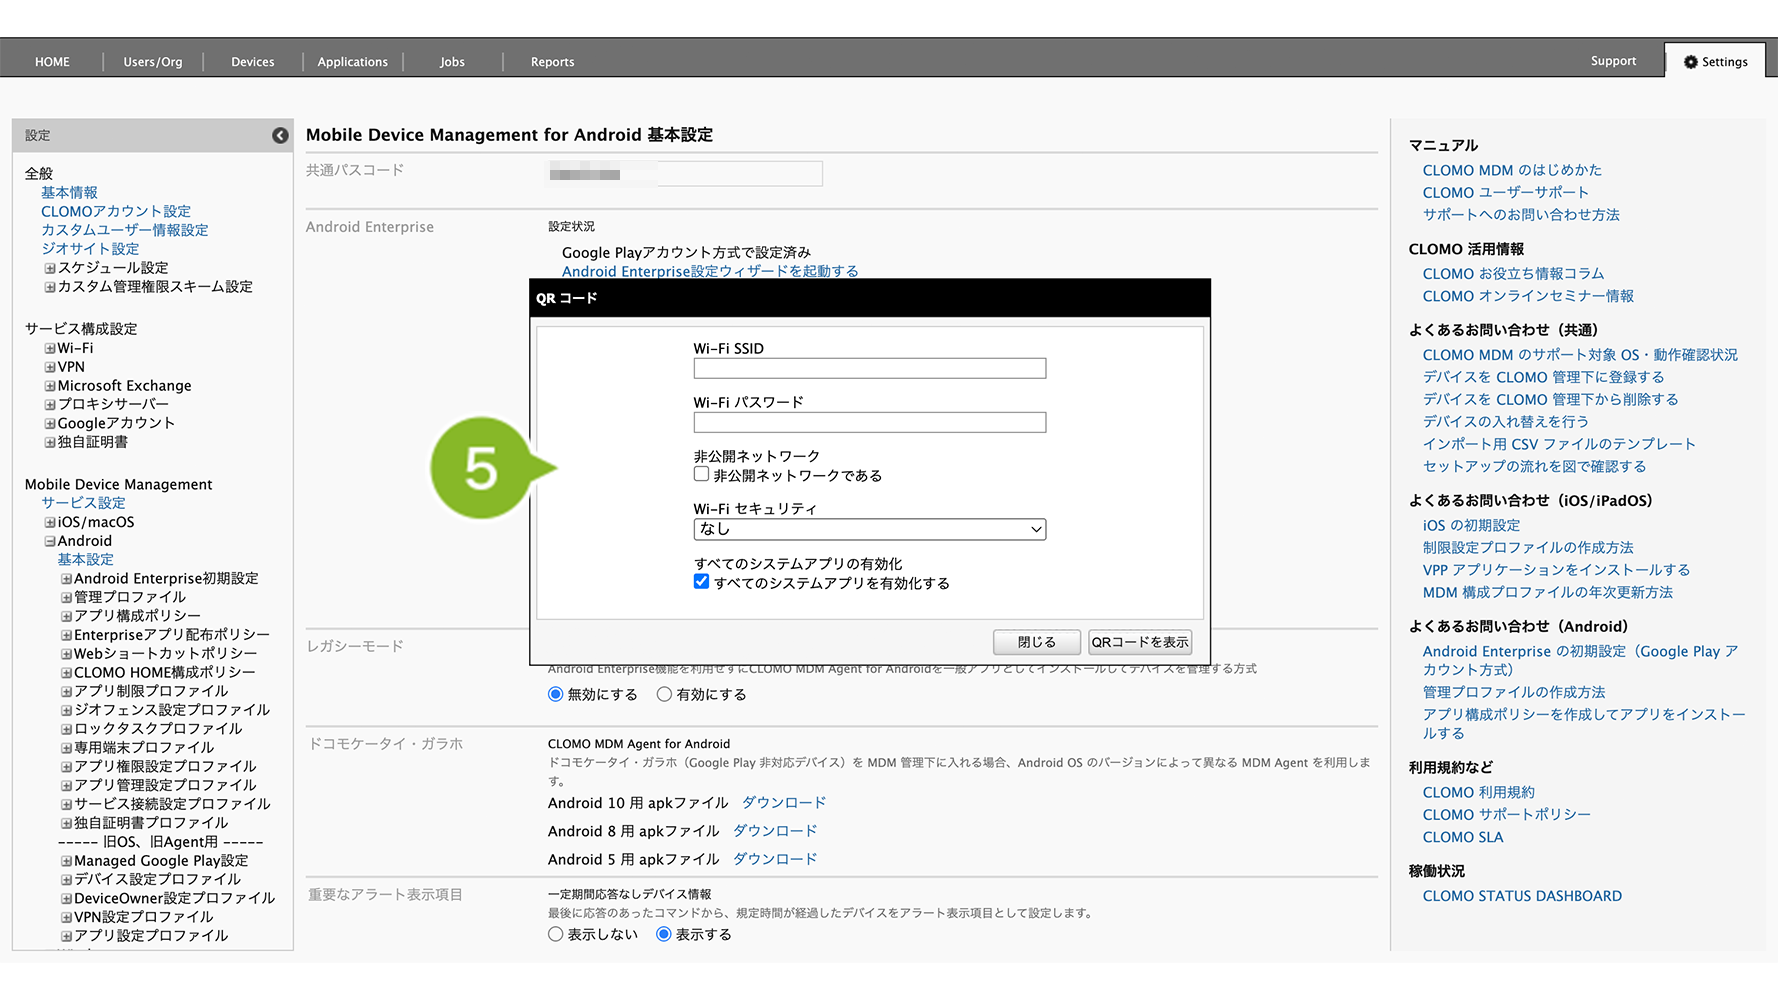This screenshot has height=1000, width=1778.
Task: Expand Googleアカウント node
Action: [50, 424]
